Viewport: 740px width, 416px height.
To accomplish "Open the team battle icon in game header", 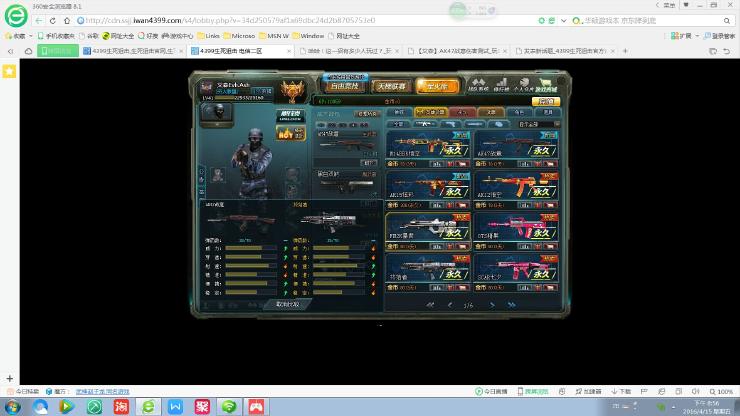I will click(478, 85).
